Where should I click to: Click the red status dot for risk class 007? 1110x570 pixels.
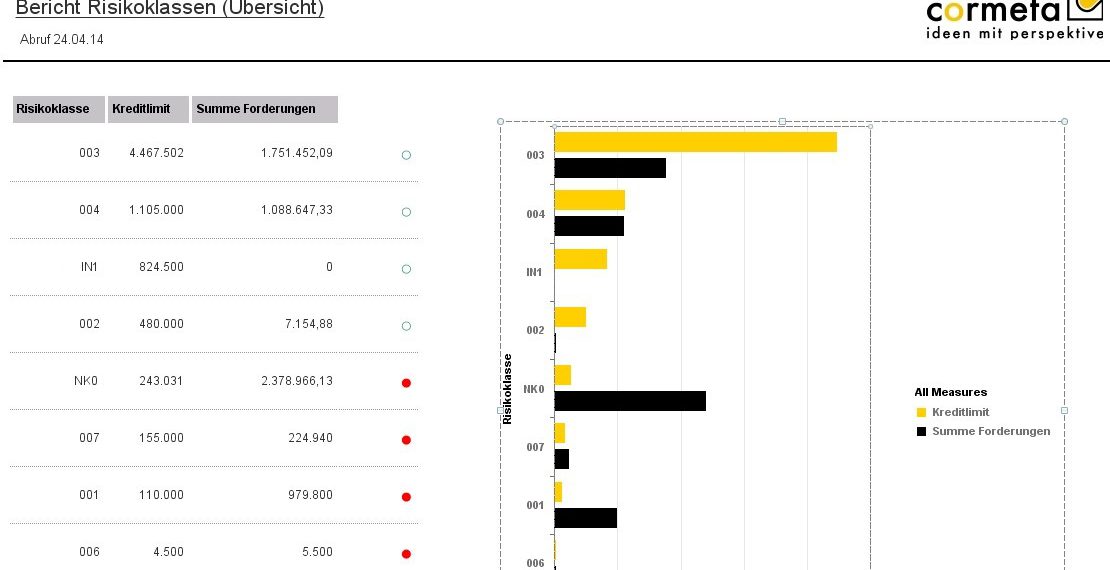pos(406,440)
